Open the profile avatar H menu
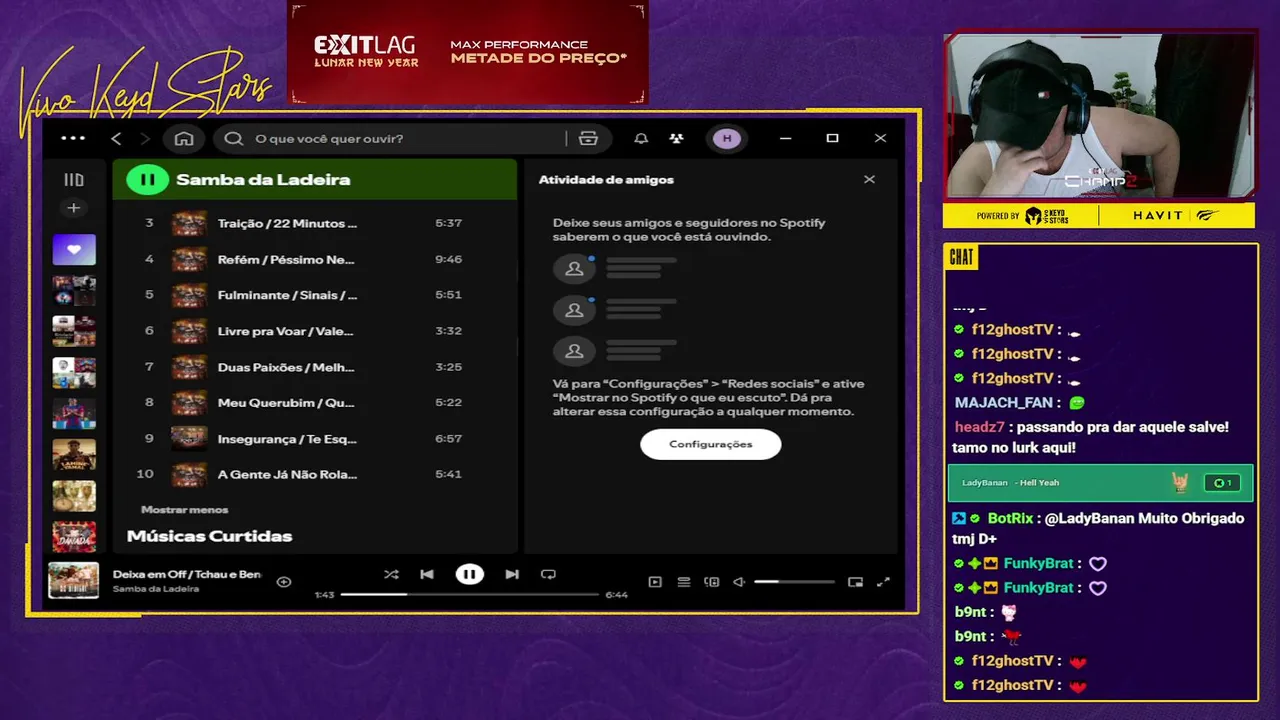The image size is (1280, 720). click(727, 138)
